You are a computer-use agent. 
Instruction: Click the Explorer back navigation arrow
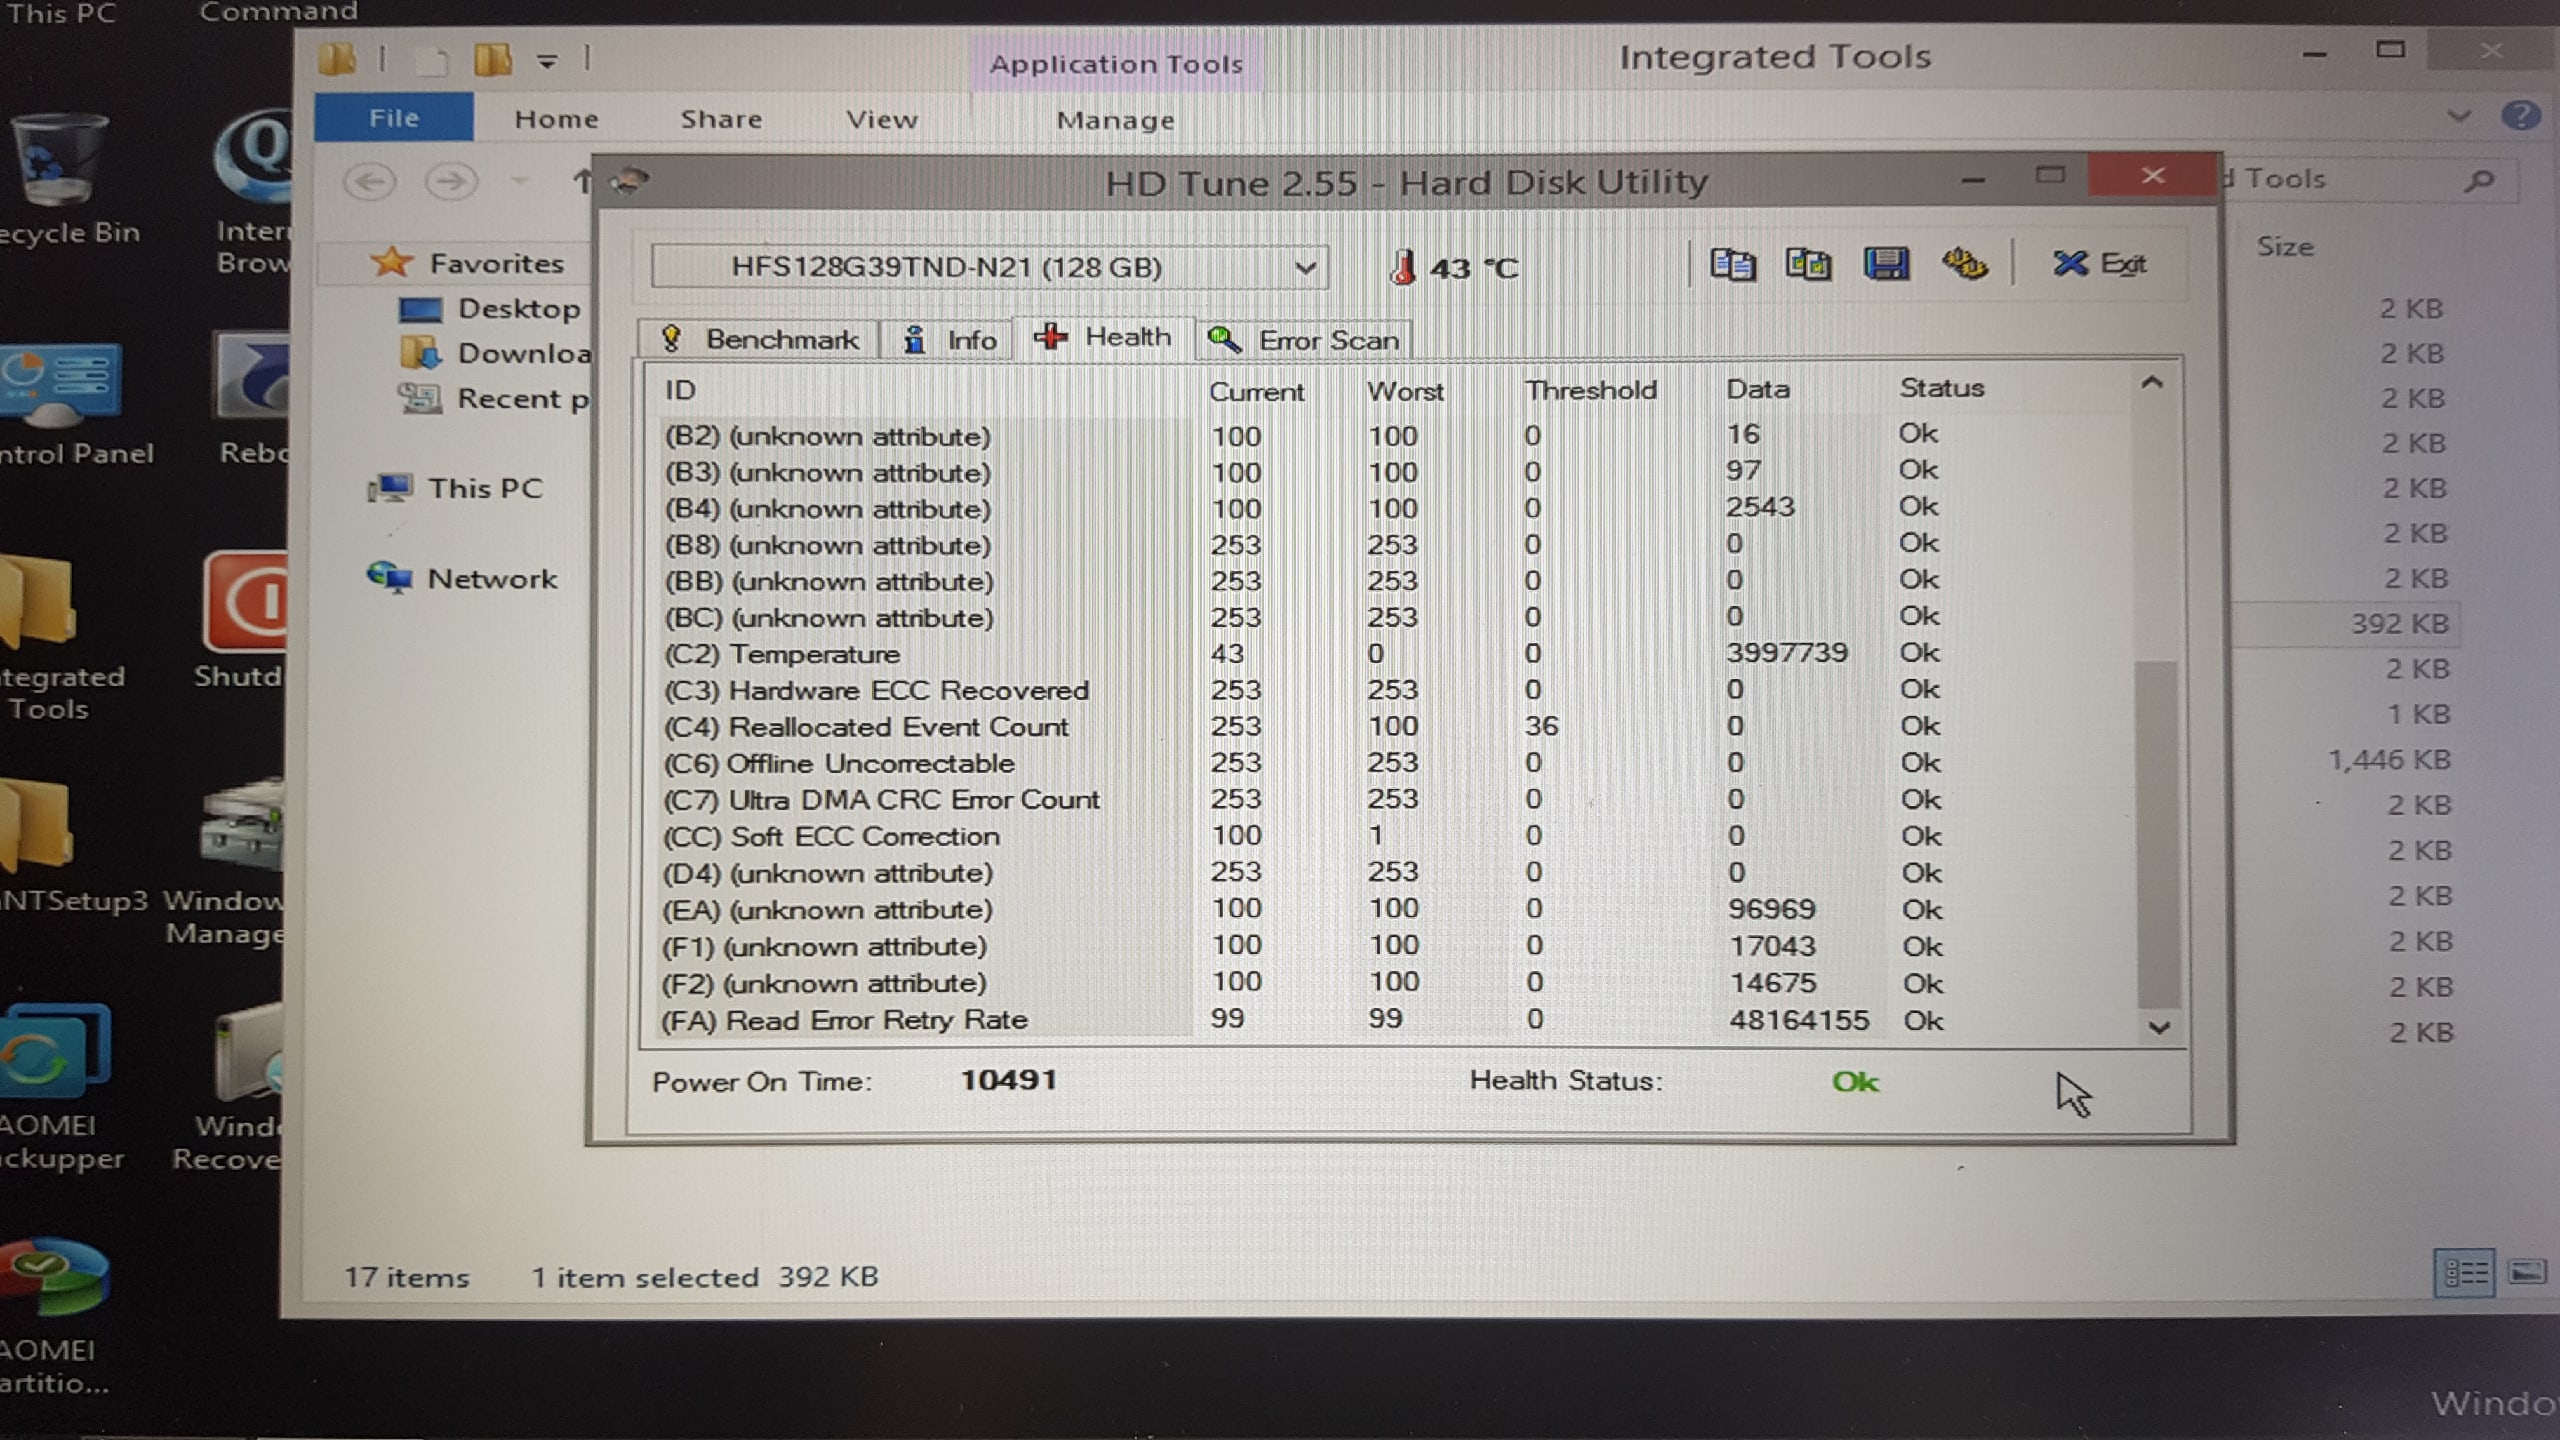coord(369,182)
